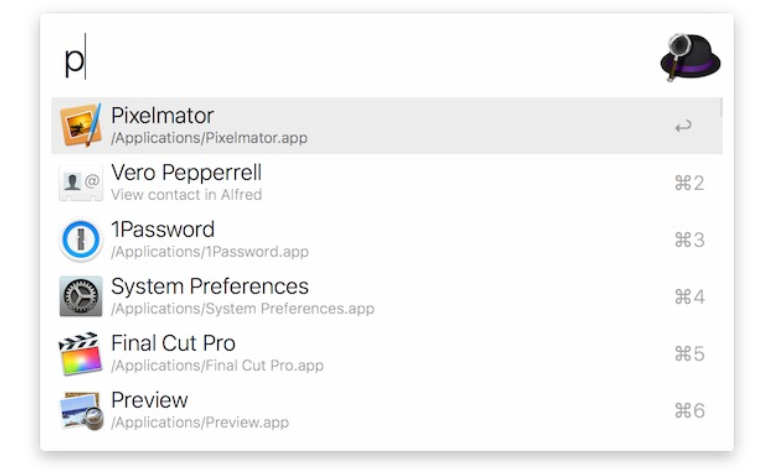Image resolution: width=775 pixels, height=475 pixels.
Task: Click the Pixelmator app icon
Action: (81, 125)
